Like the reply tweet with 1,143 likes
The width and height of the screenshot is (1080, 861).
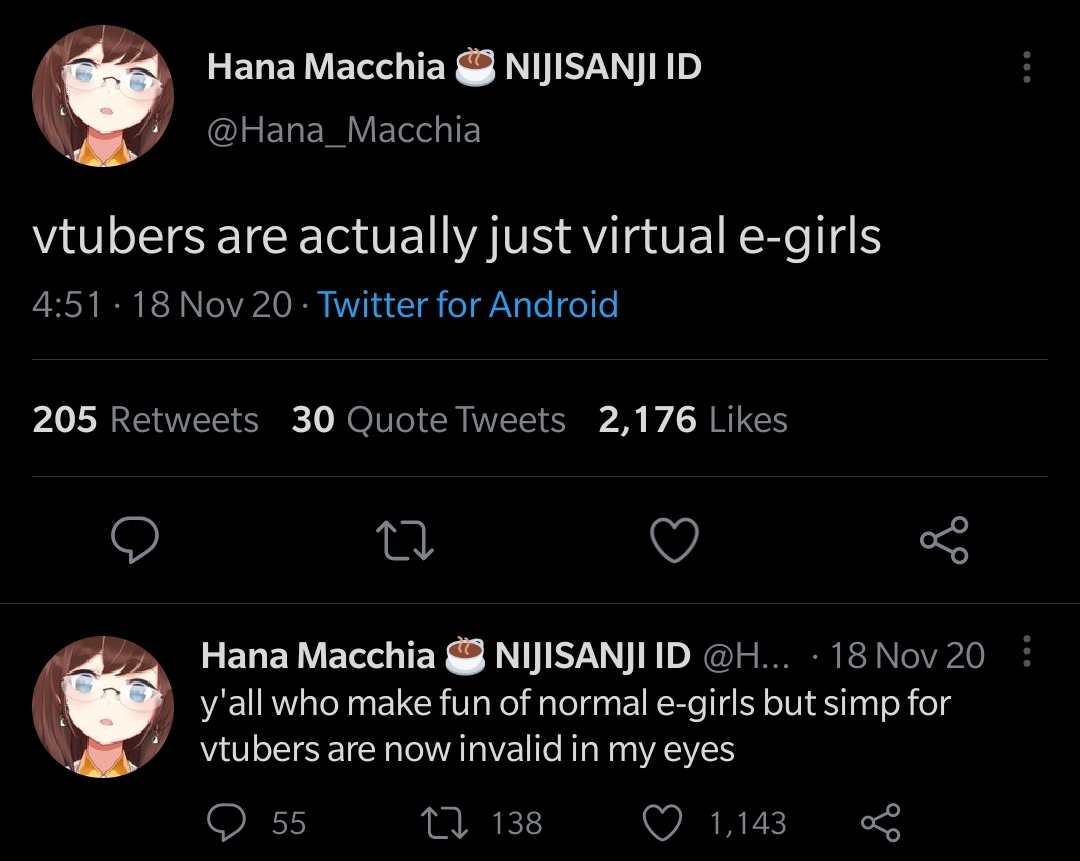click(x=660, y=822)
